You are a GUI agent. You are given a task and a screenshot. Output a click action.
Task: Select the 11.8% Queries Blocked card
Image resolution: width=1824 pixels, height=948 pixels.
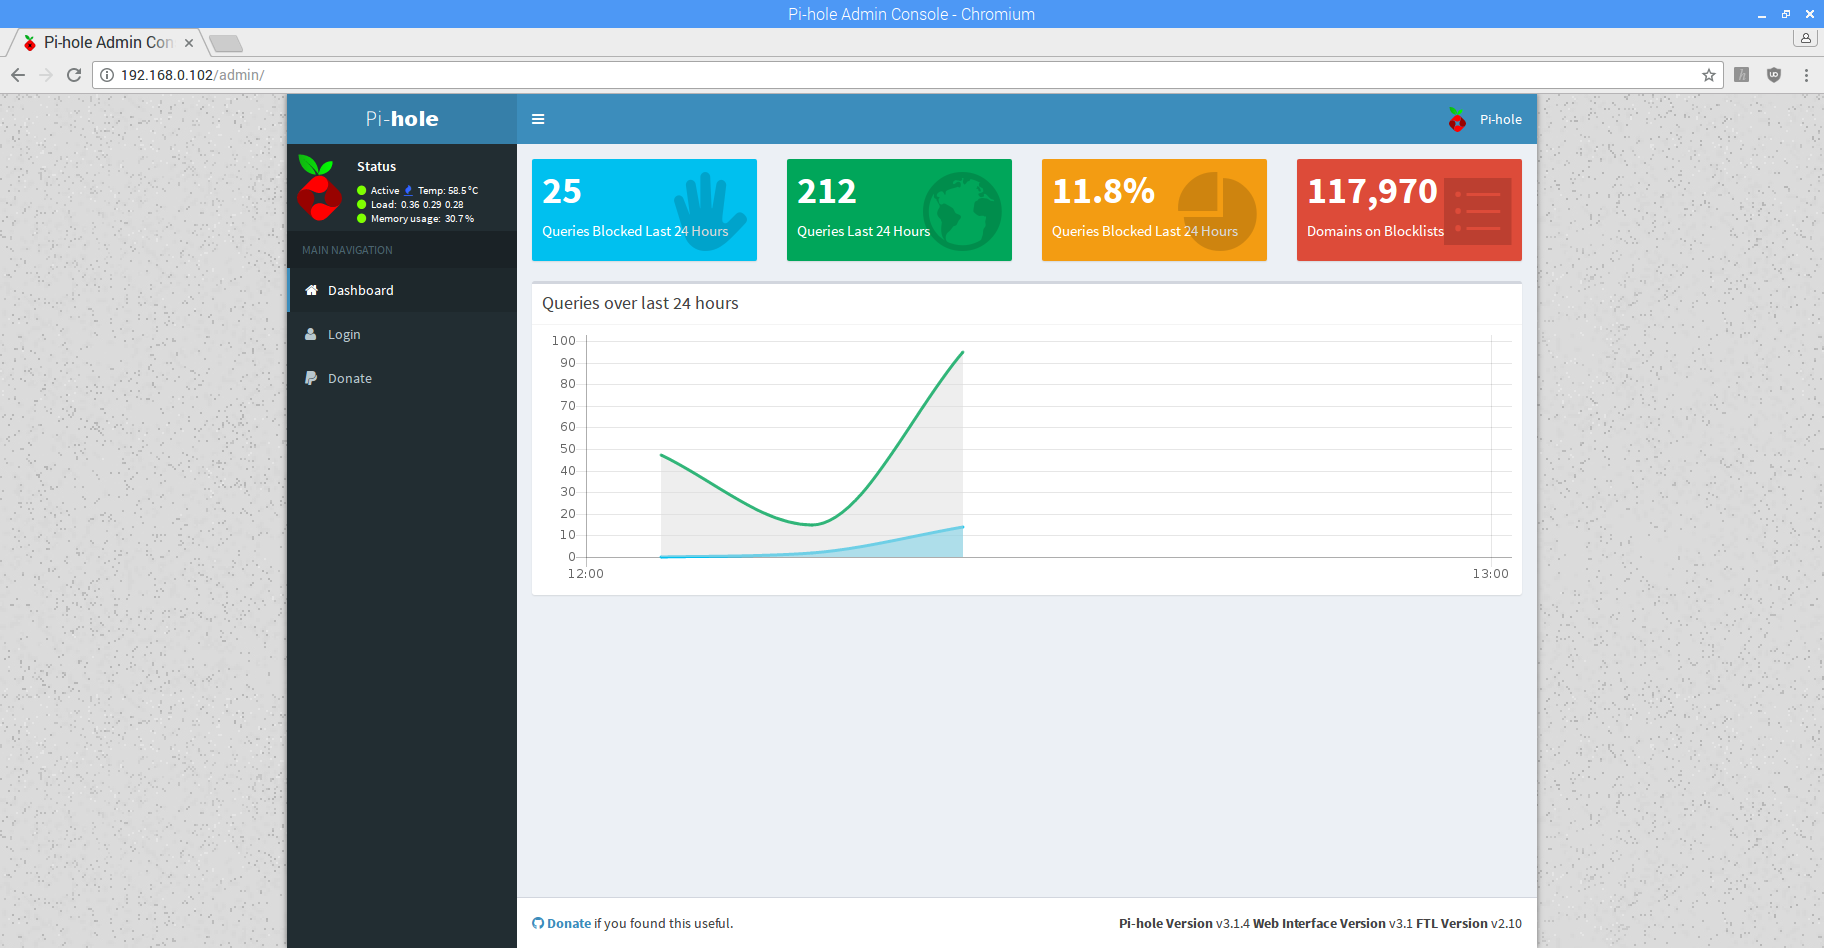point(1154,210)
